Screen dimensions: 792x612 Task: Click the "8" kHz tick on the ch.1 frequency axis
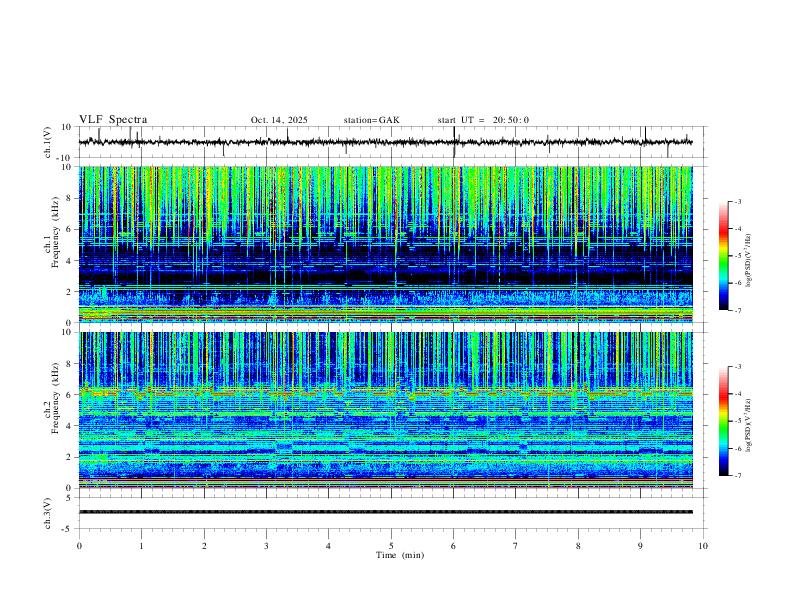69,198
